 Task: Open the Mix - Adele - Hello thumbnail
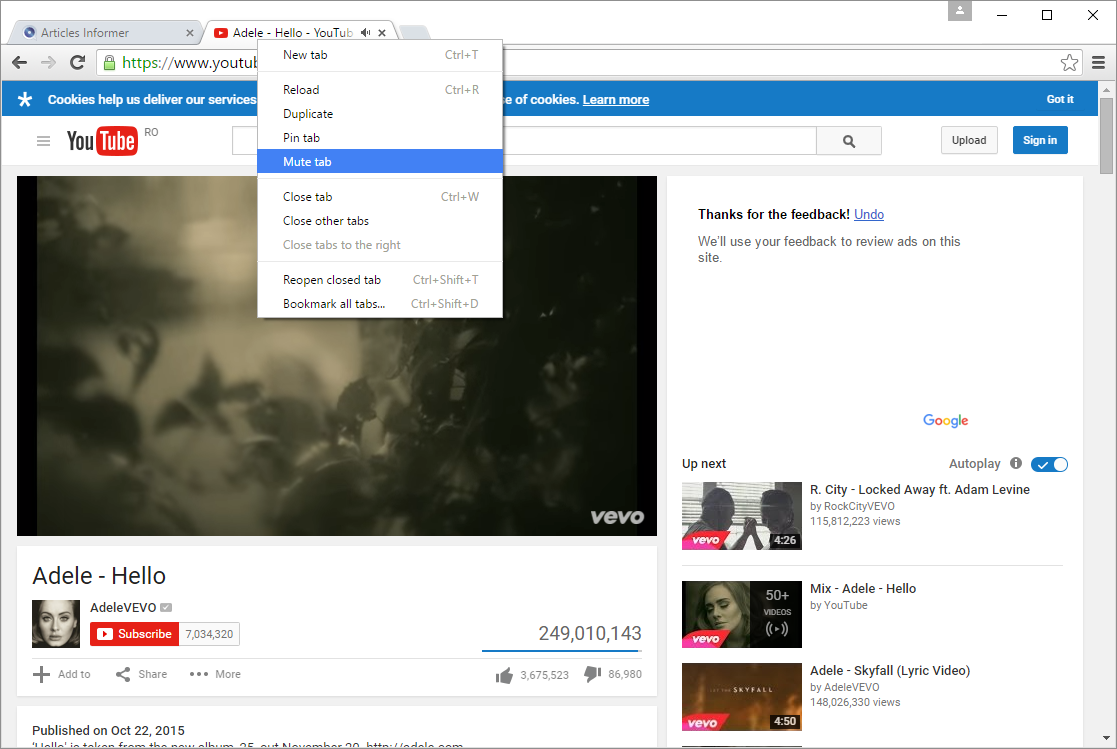pyautogui.click(x=742, y=614)
